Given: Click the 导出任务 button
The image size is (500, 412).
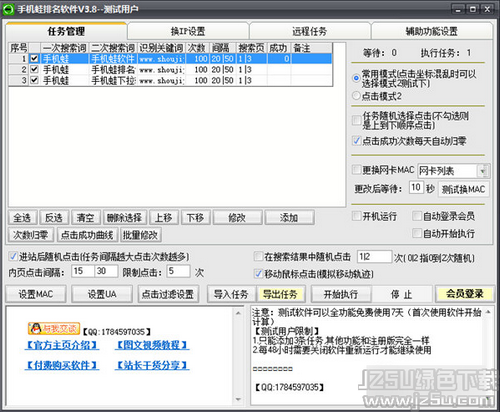Looking at the screenshot, I should pos(280,294).
